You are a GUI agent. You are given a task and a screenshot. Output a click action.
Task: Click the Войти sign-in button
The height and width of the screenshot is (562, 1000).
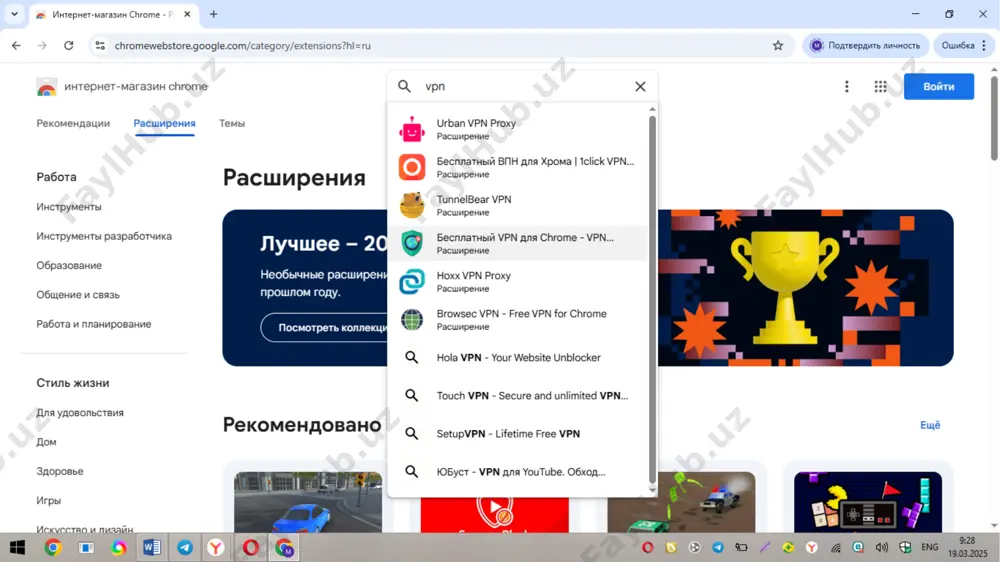coord(938,86)
